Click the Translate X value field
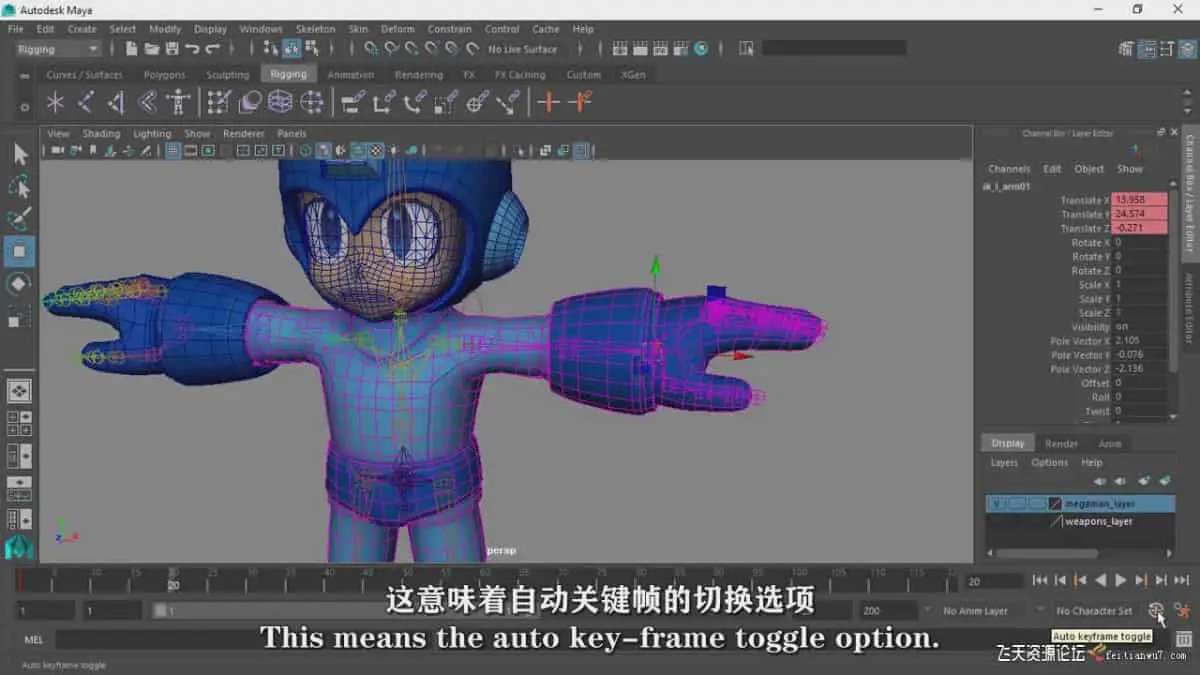The image size is (1200, 675). [1139, 200]
